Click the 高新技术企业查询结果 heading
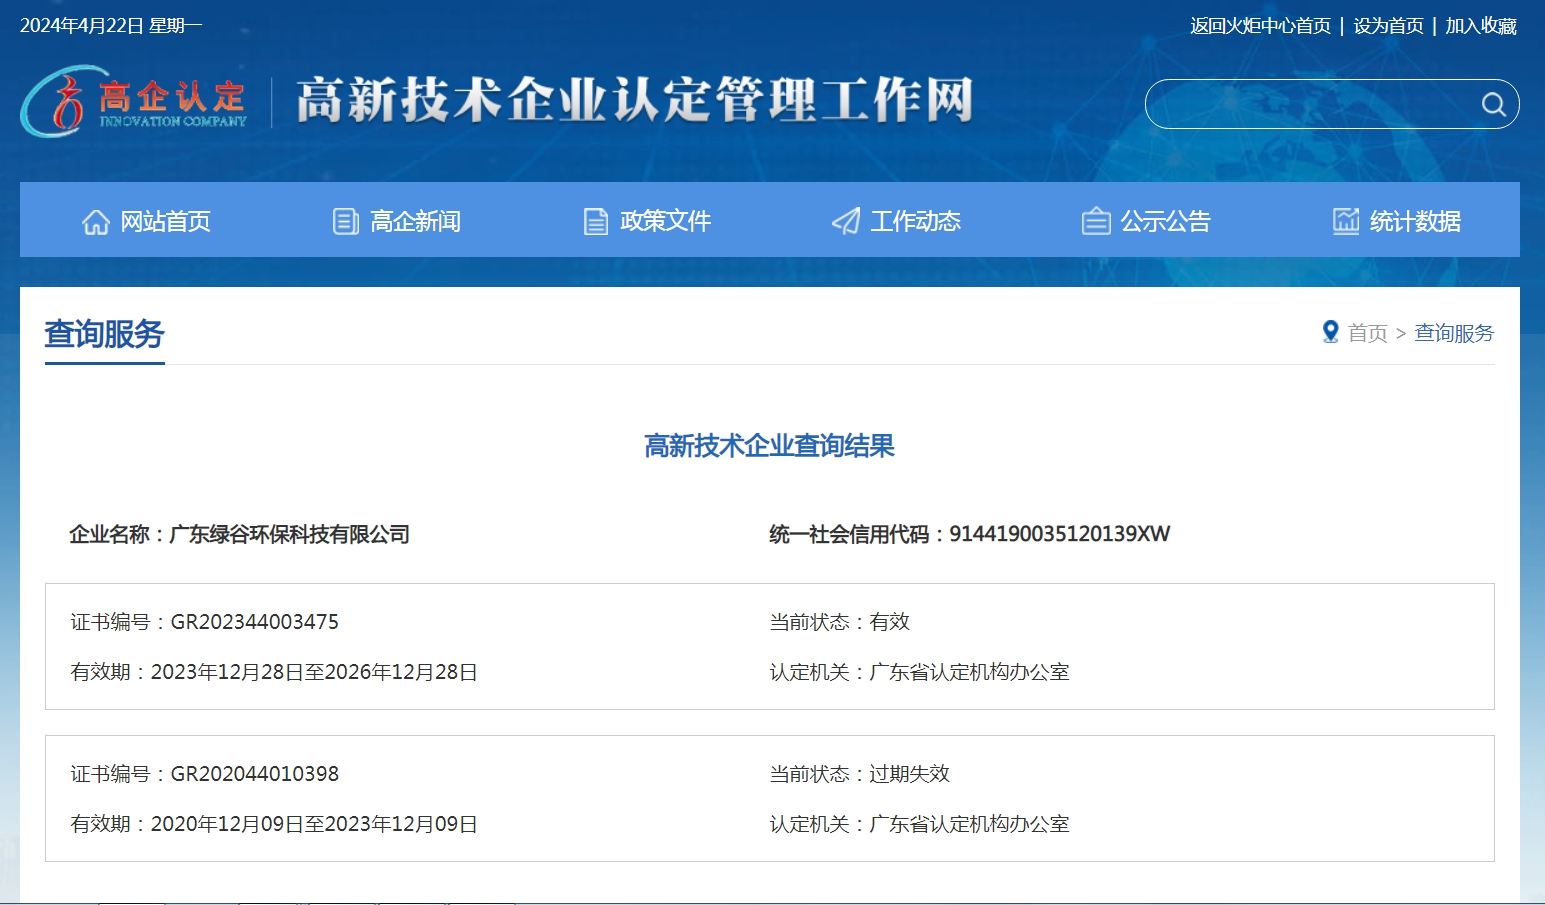1545x905 pixels. pyautogui.click(x=769, y=446)
